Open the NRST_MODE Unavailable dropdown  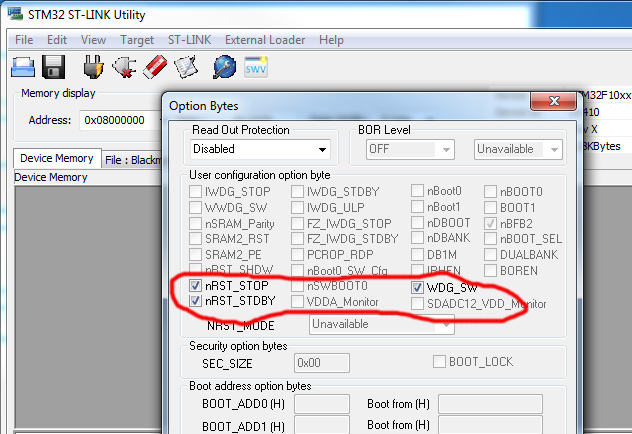(382, 324)
